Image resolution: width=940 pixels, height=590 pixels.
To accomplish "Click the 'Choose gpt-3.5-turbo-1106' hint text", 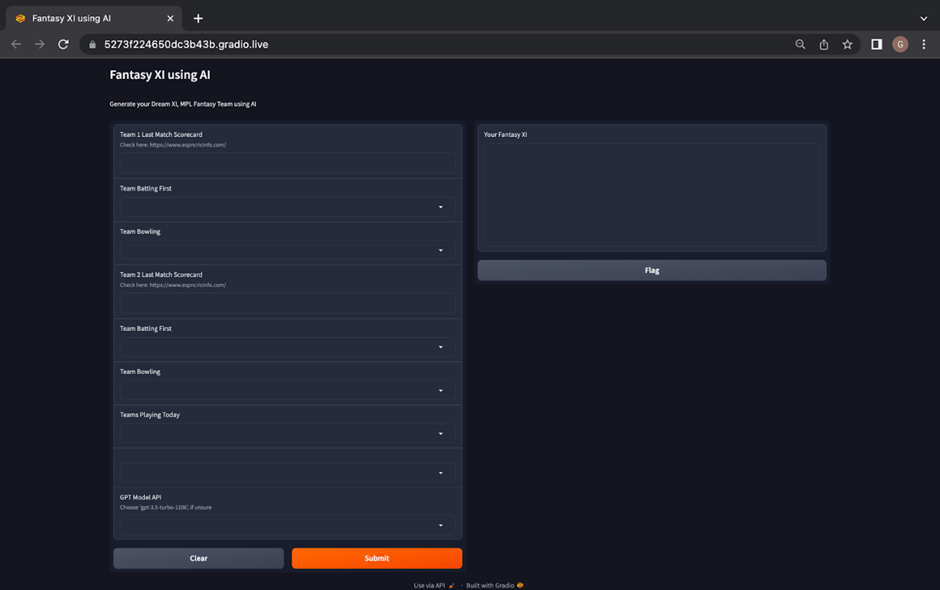I will (x=165, y=507).
